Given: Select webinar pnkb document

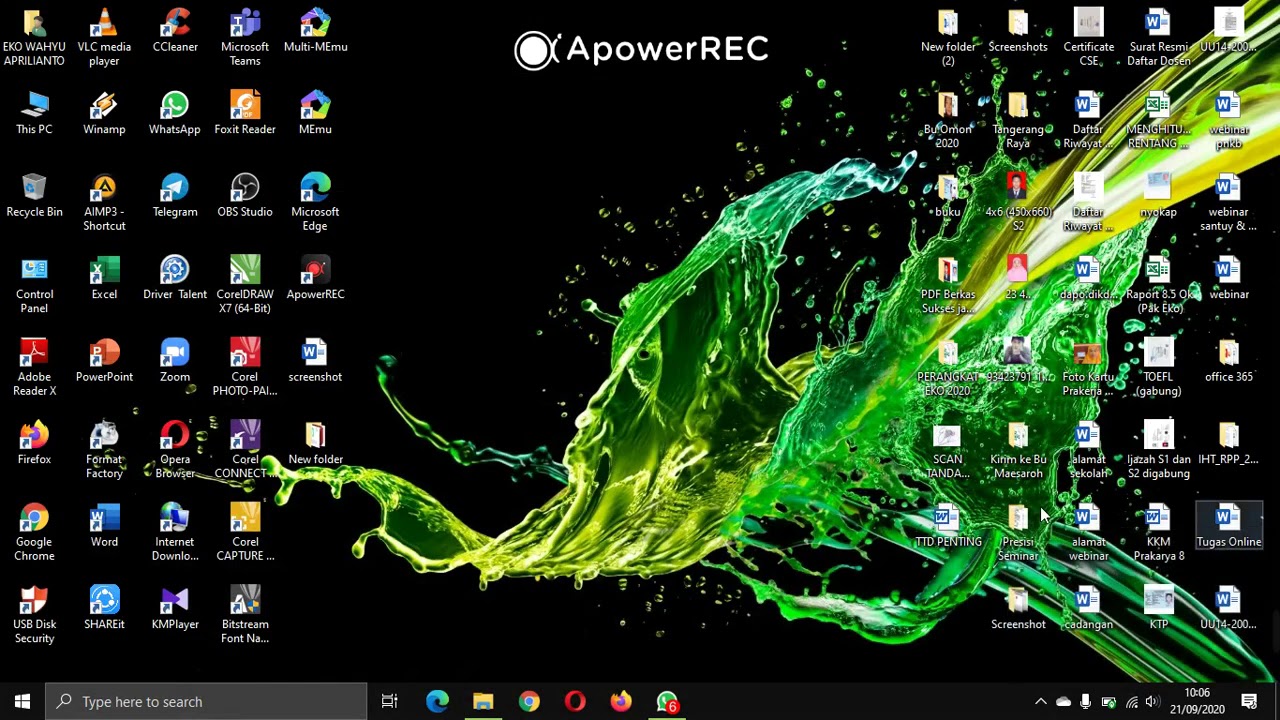Looking at the screenshot, I should pyautogui.click(x=1229, y=120).
